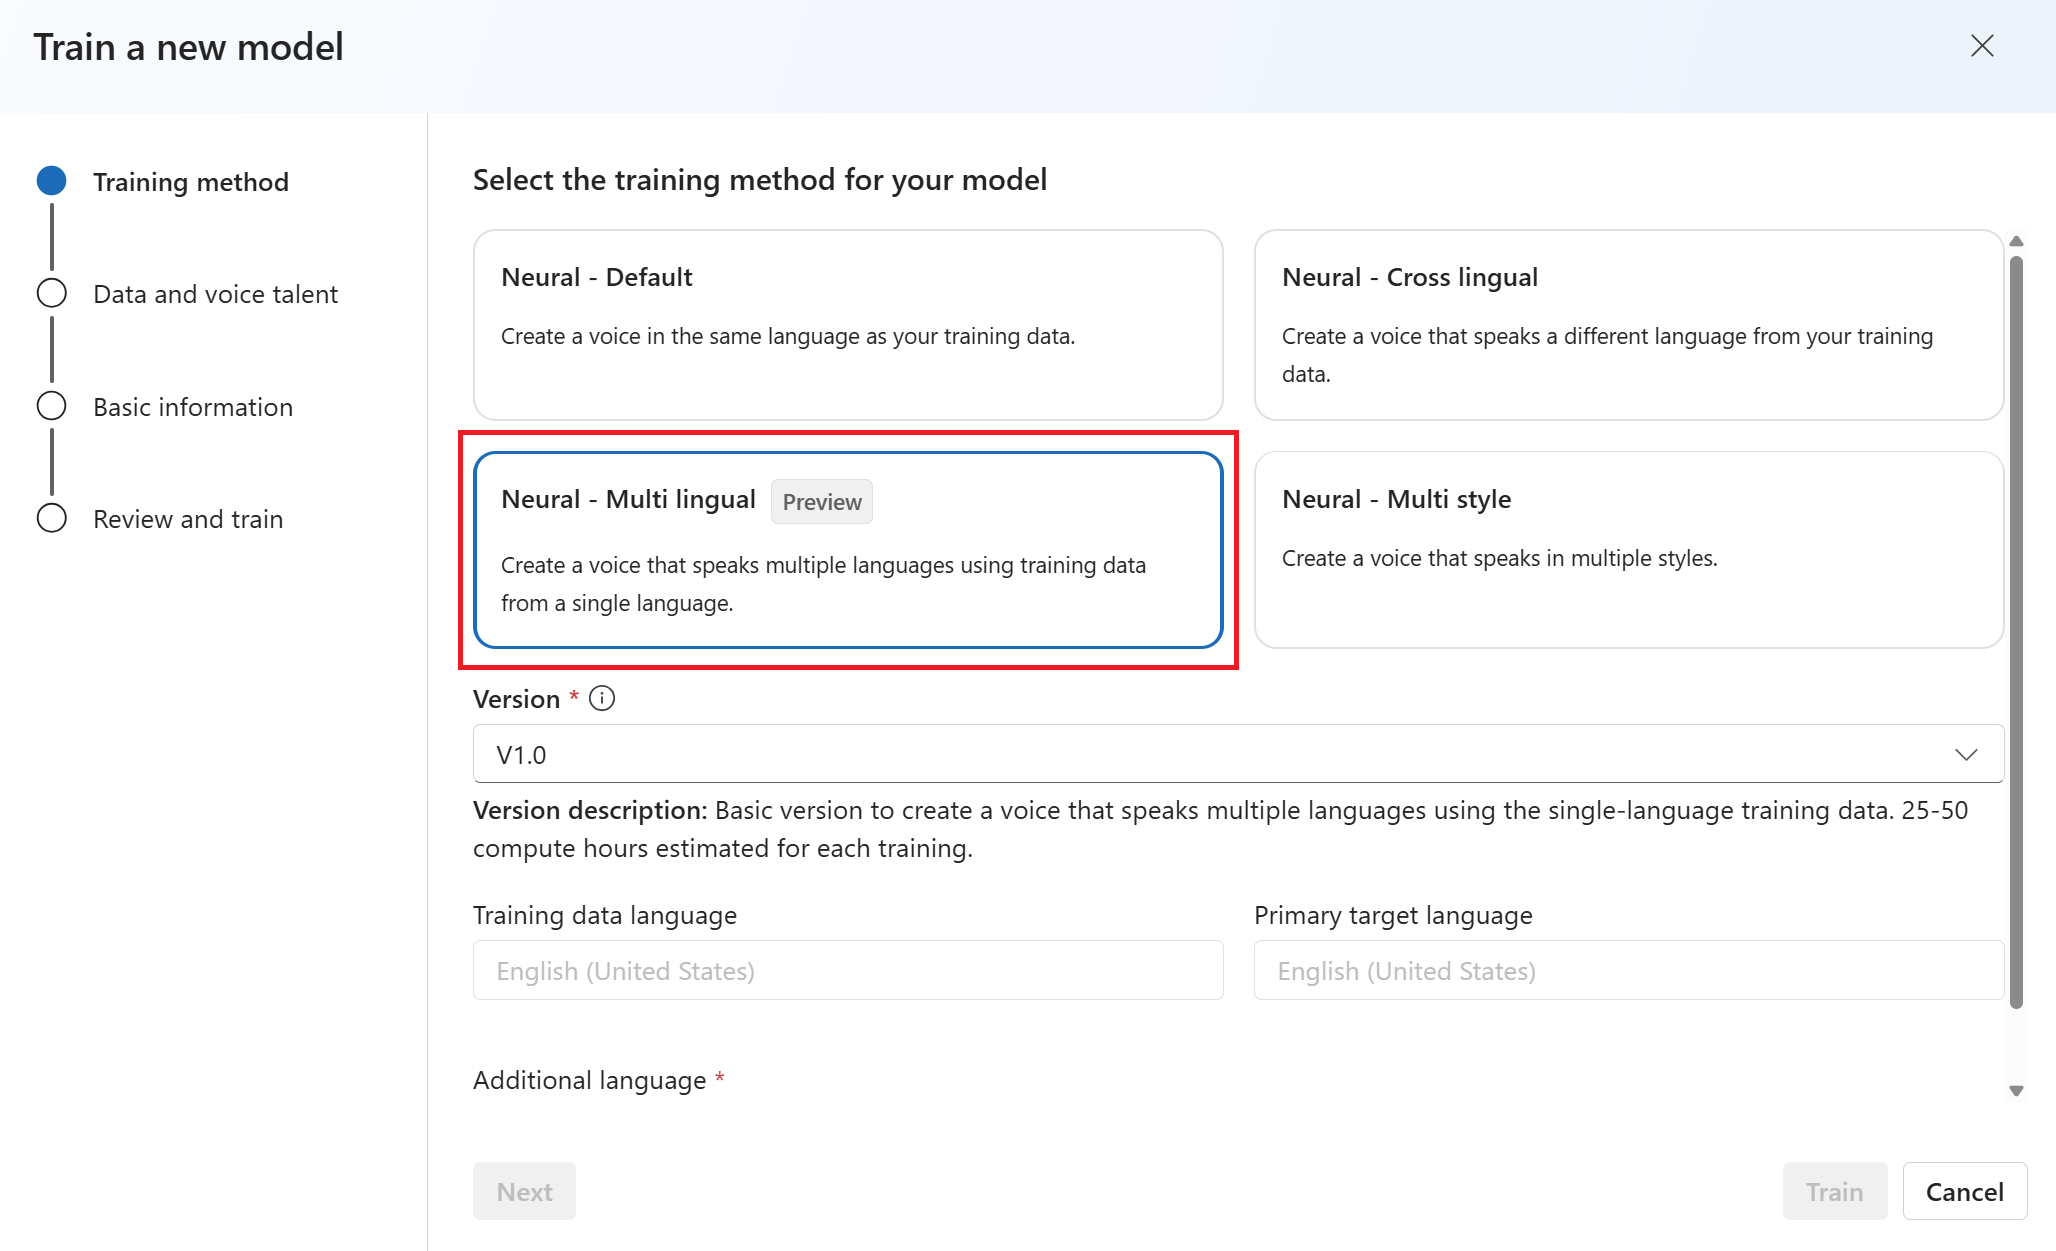Viewport: 2056px width, 1251px height.
Task: Click the scrollbar up arrow
Action: [2016, 241]
